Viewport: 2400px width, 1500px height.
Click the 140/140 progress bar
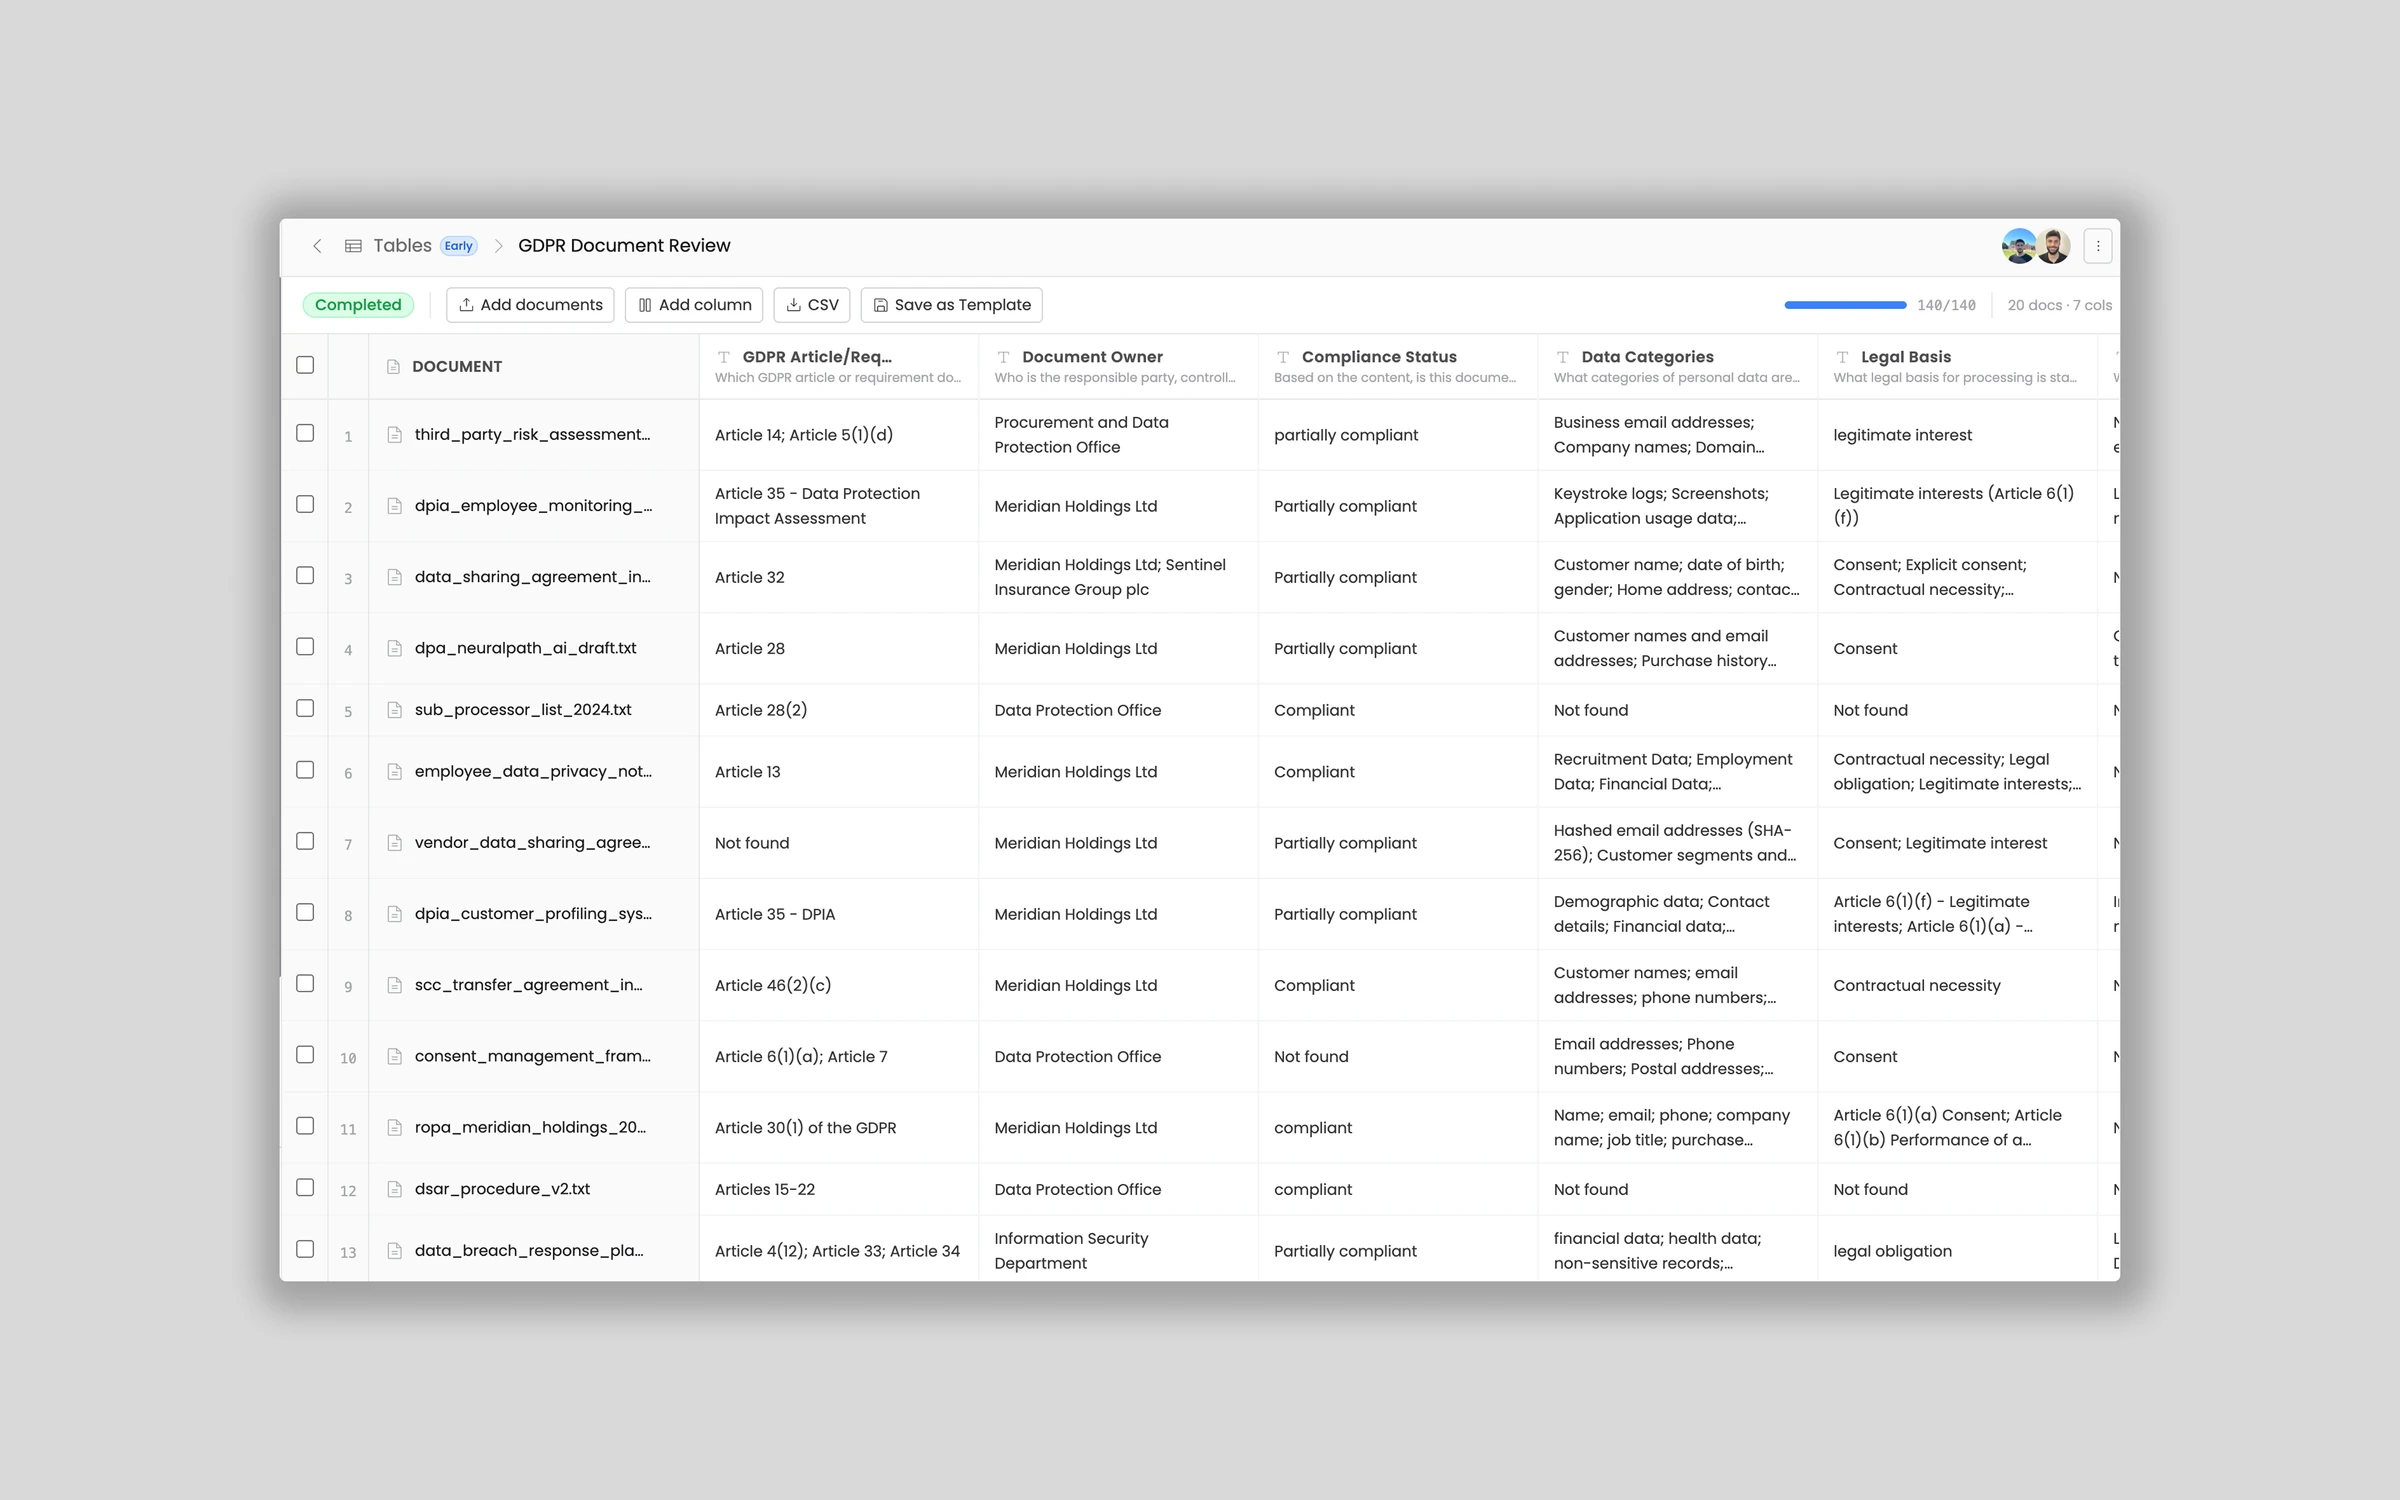1845,305
